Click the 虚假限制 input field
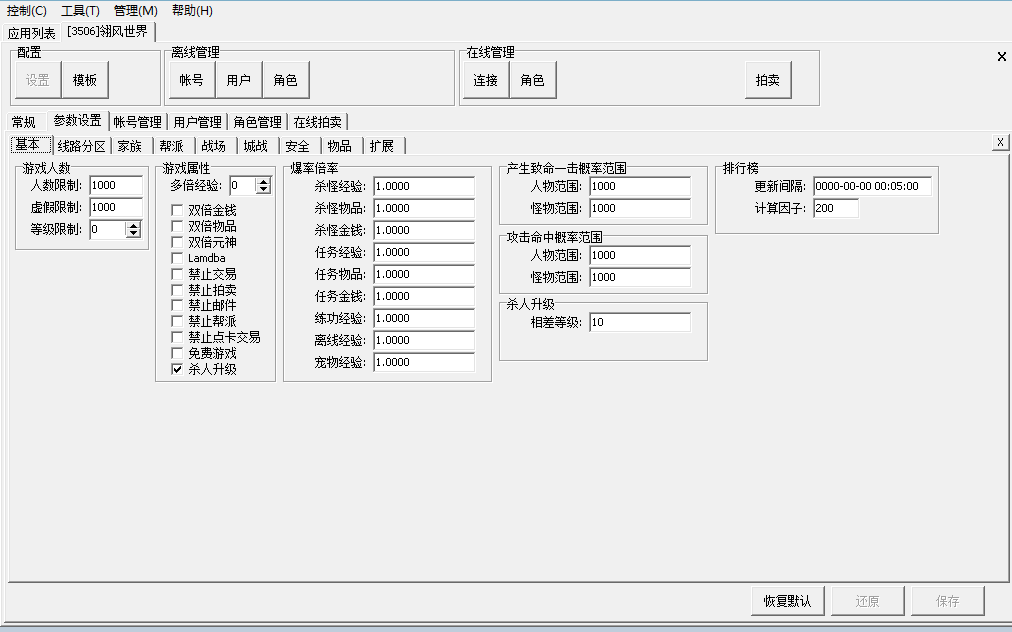 click(x=116, y=207)
